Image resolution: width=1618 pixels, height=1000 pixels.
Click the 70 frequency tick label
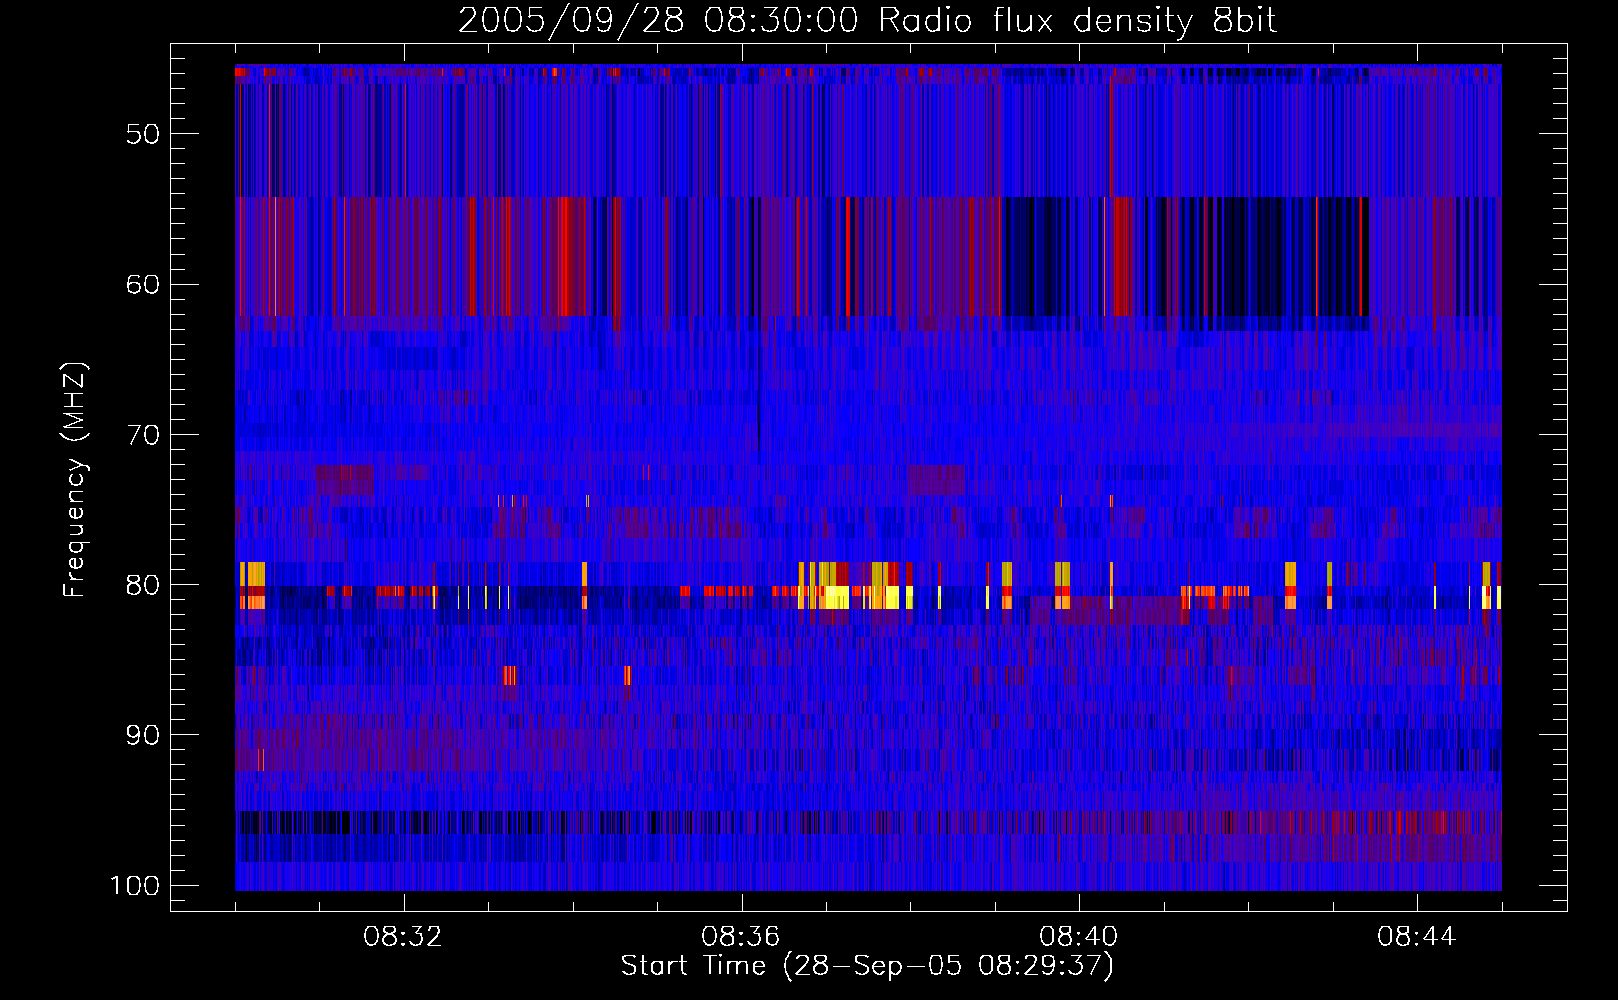(143, 435)
